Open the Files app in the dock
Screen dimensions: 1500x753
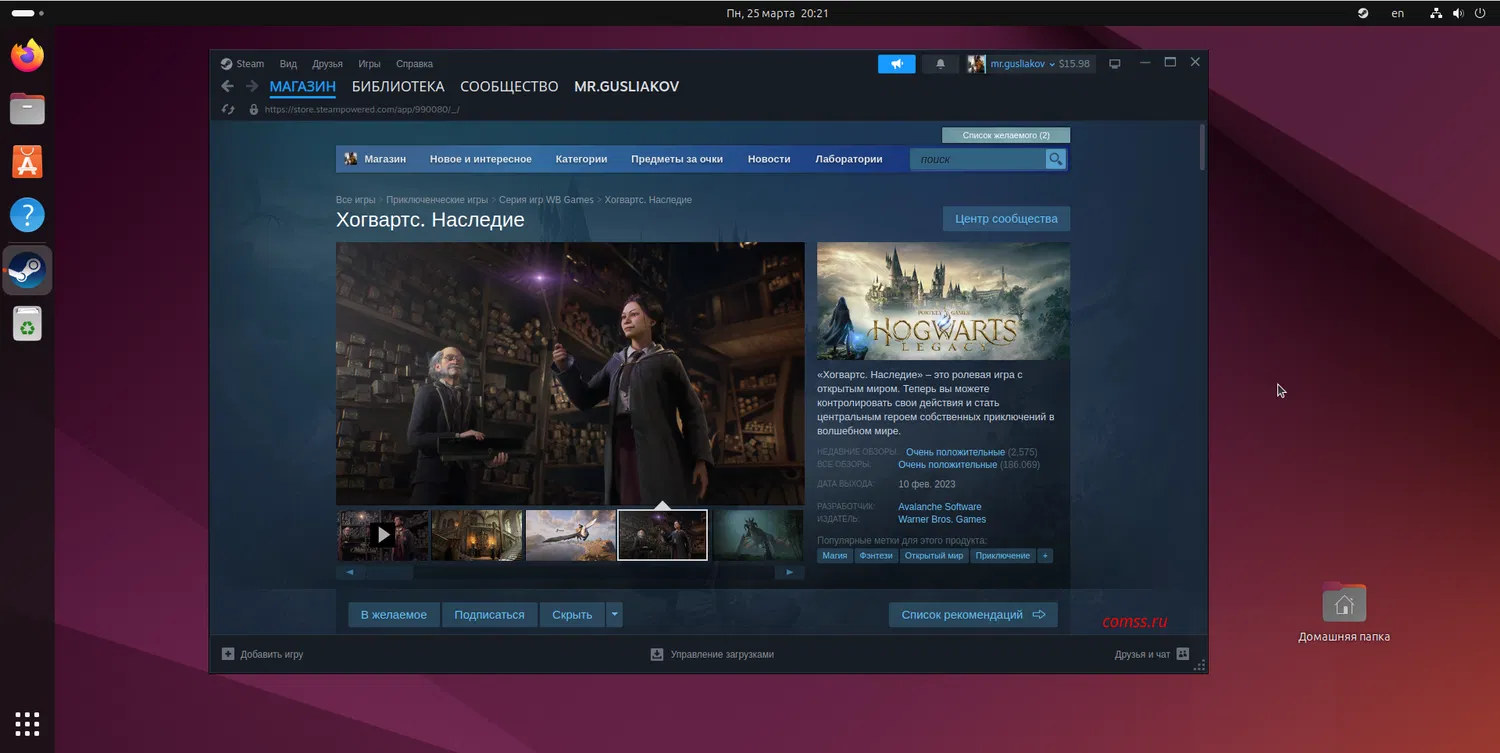click(x=28, y=108)
